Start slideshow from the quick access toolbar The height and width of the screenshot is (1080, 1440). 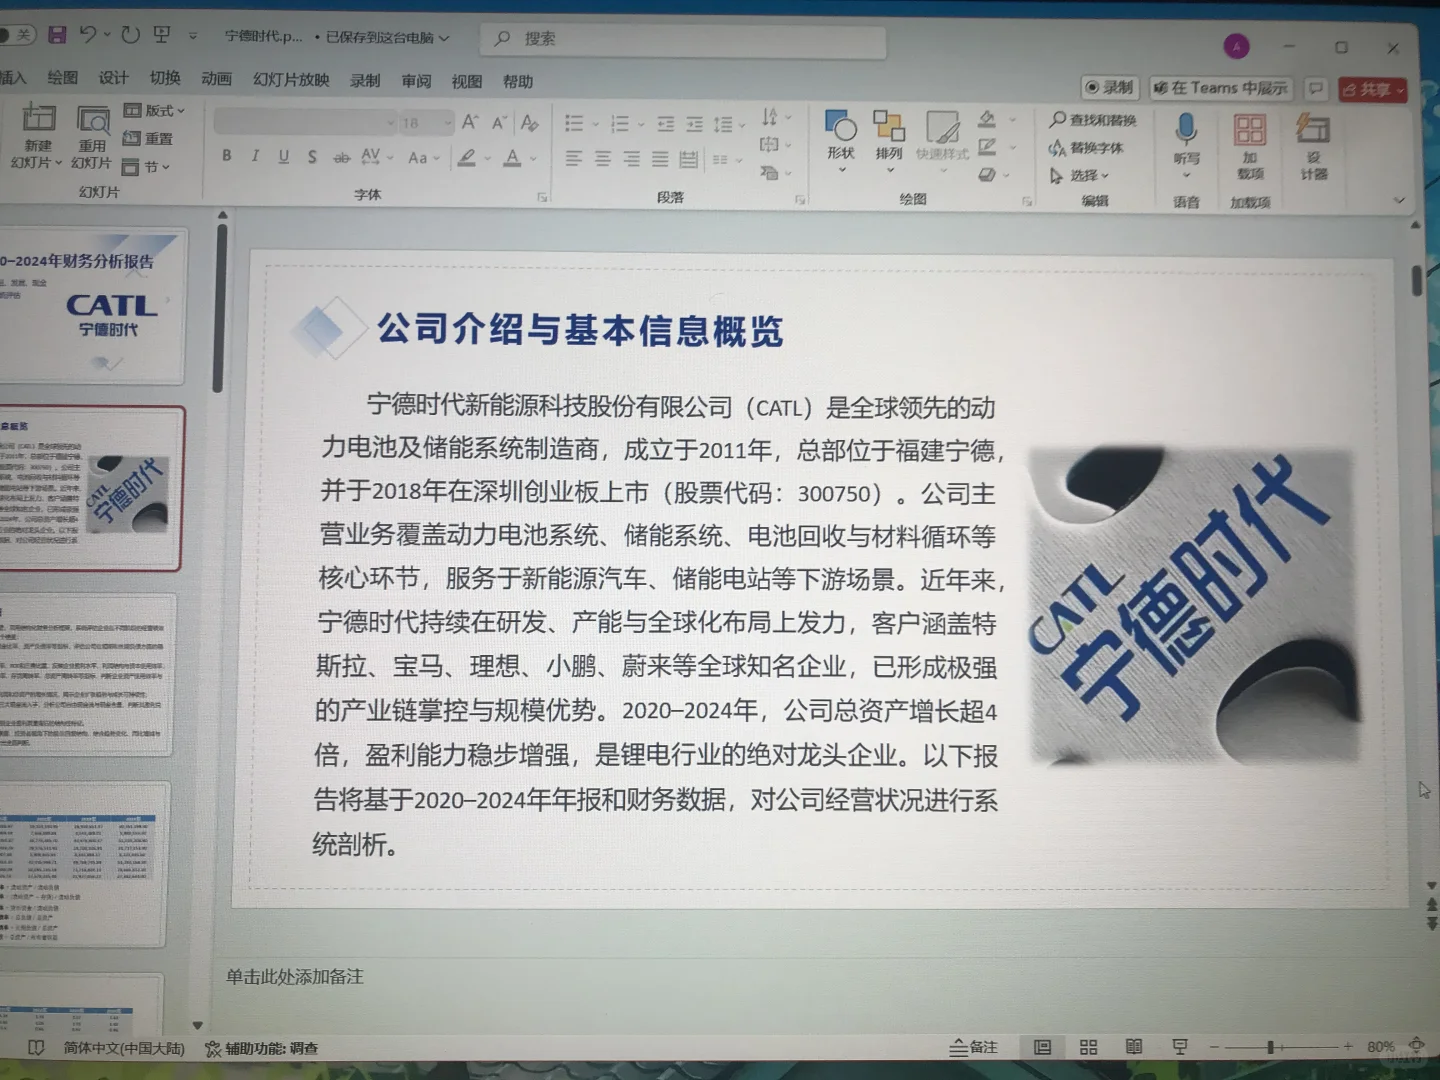[x=161, y=35]
